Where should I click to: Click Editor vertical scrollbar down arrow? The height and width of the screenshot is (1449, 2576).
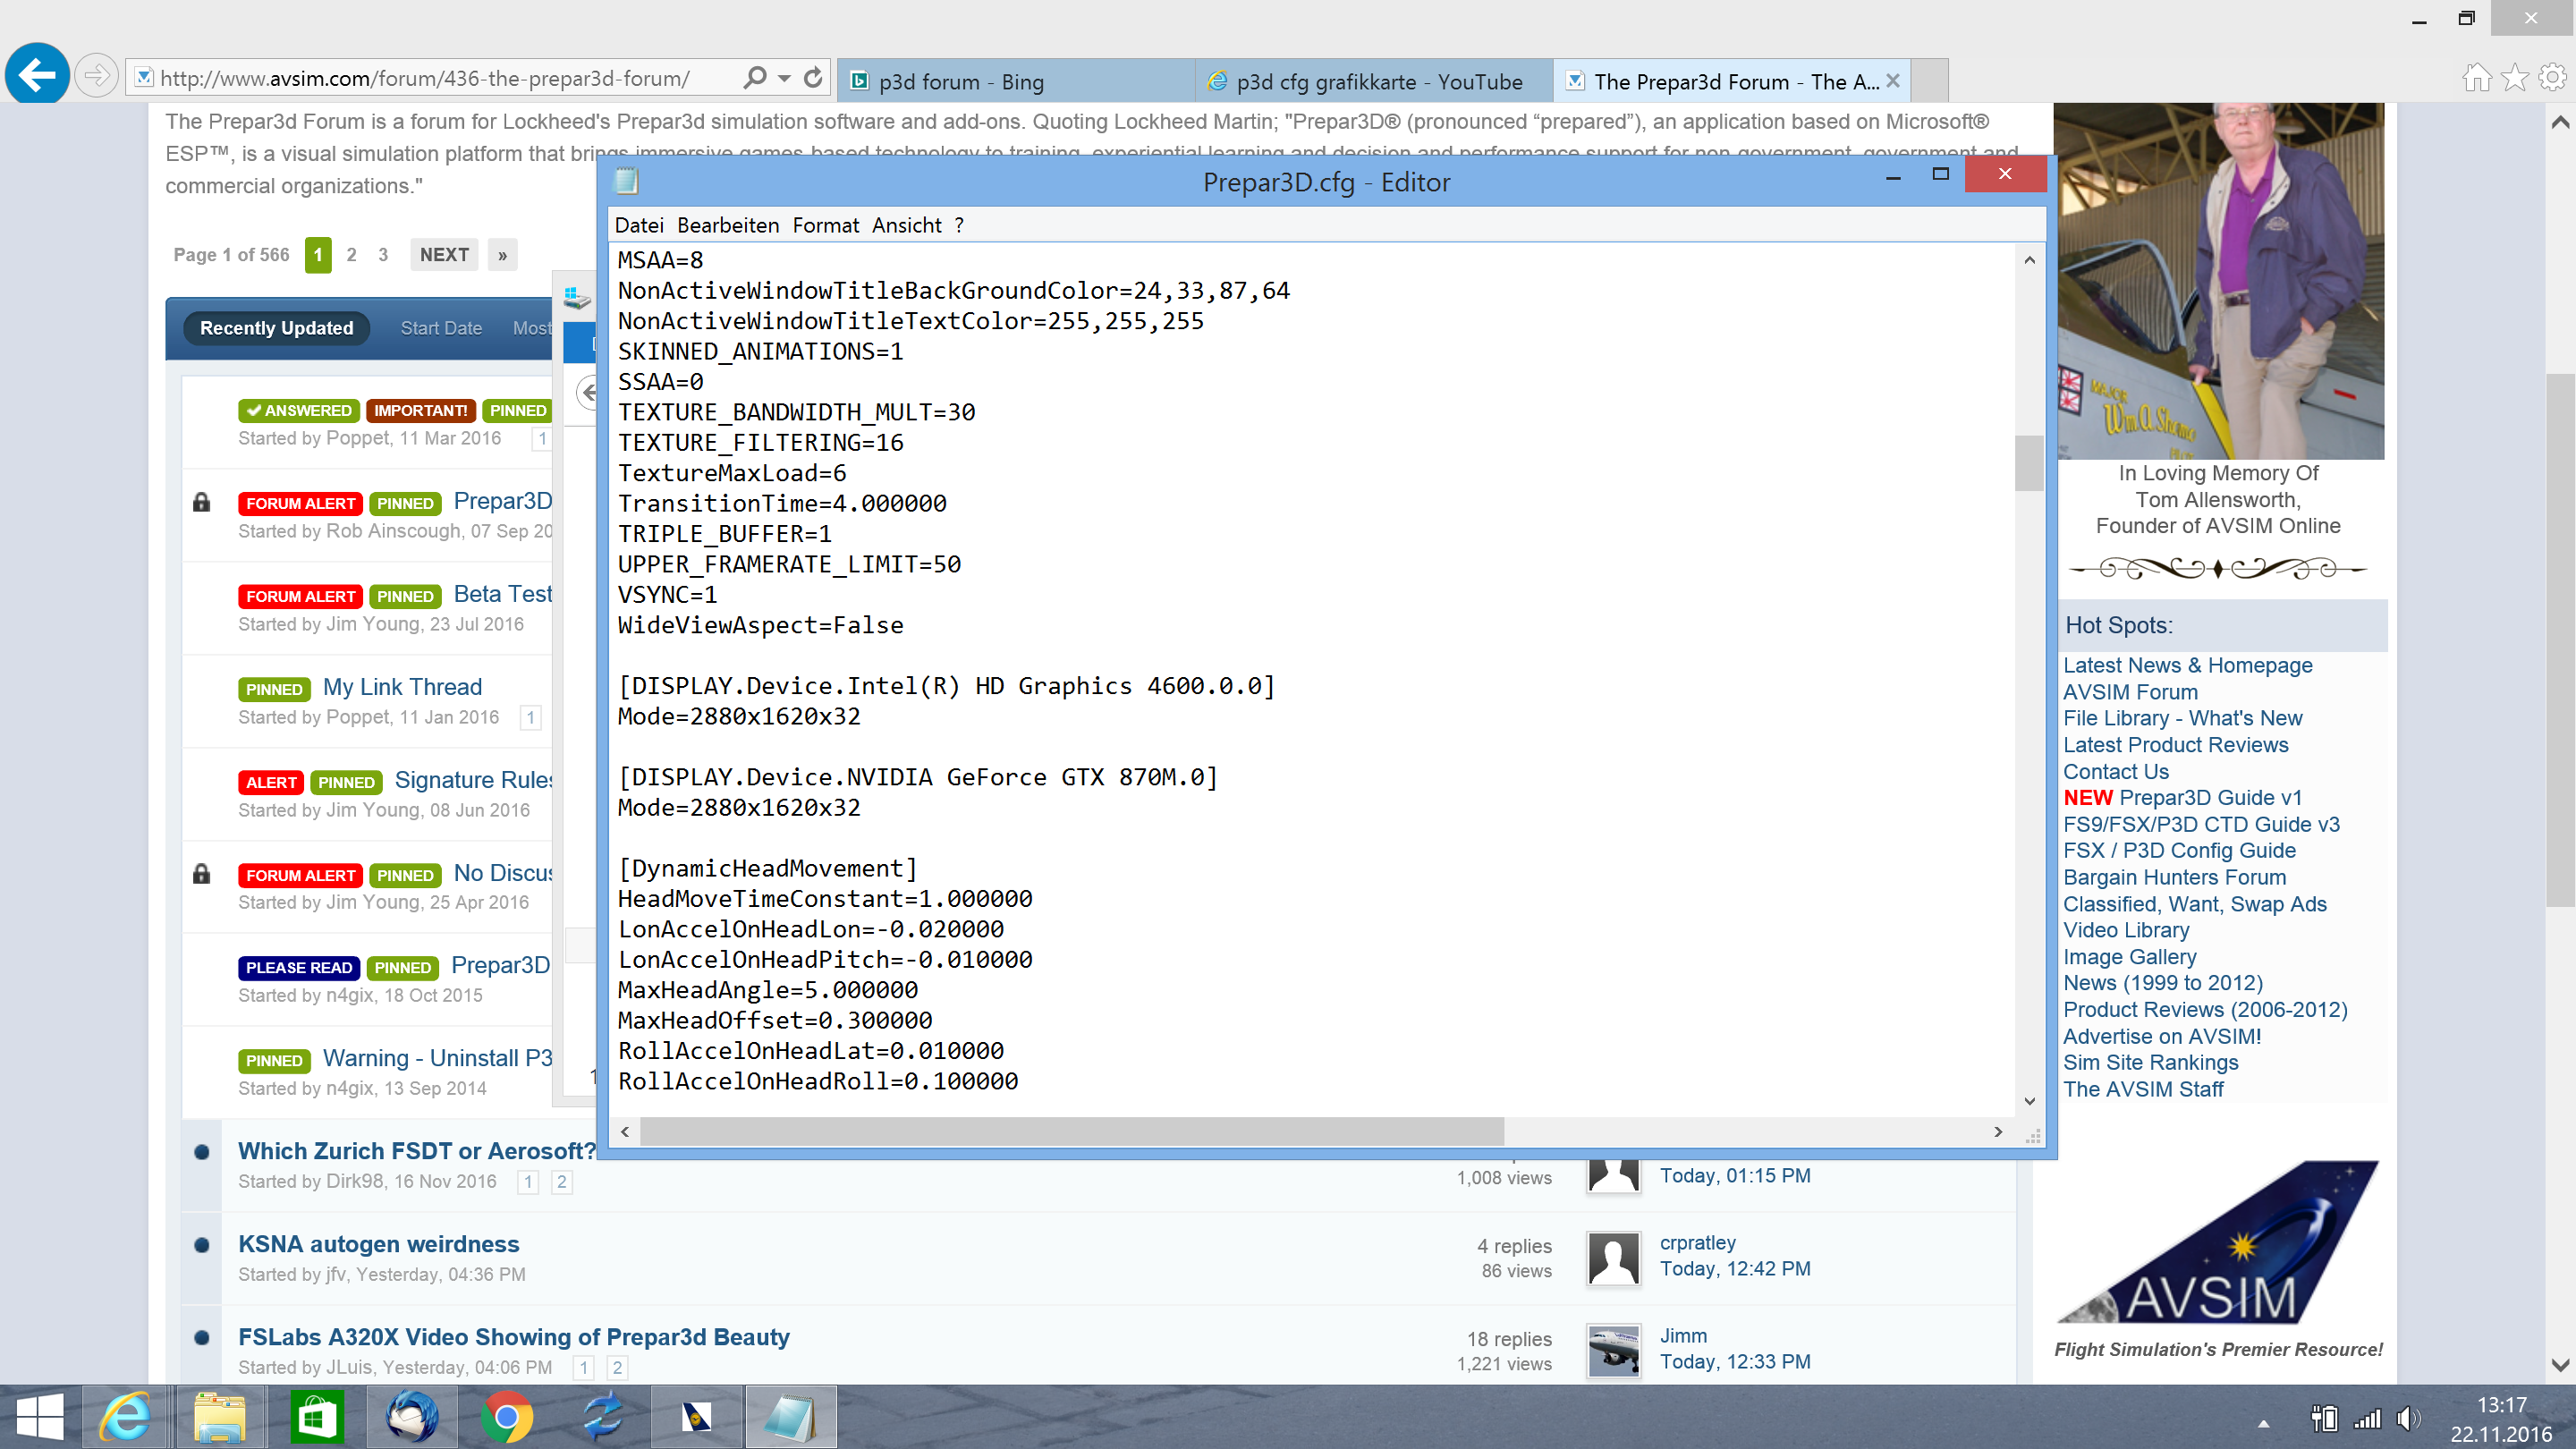(x=2029, y=1101)
